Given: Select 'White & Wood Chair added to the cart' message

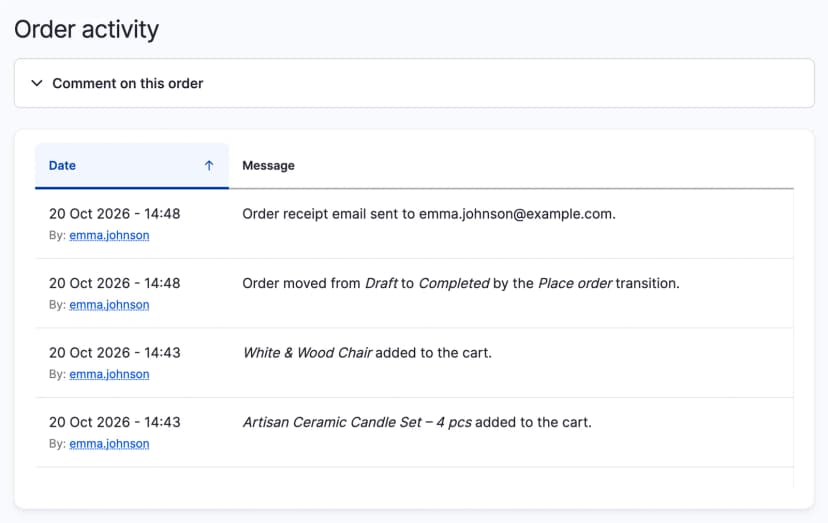Looking at the screenshot, I should pyautogui.click(x=367, y=352).
